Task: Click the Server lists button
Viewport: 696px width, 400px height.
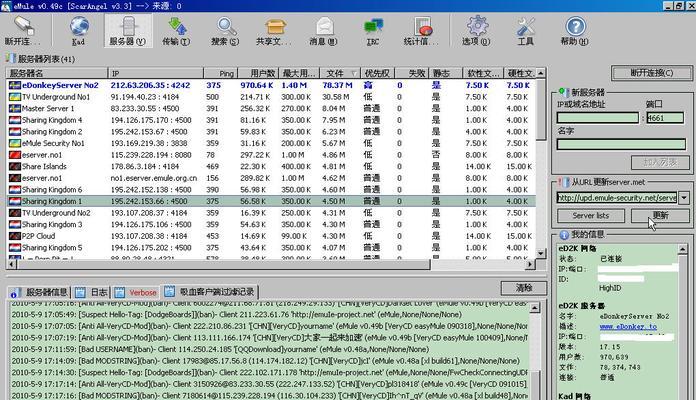Action: pyautogui.click(x=590, y=216)
